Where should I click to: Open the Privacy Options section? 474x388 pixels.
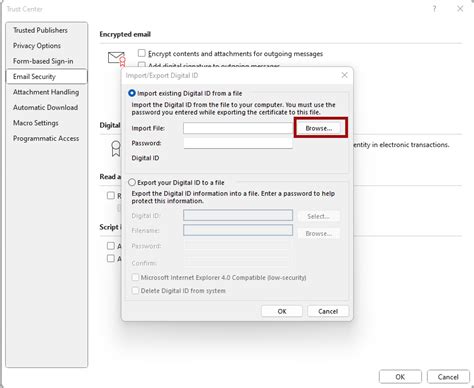tap(37, 46)
